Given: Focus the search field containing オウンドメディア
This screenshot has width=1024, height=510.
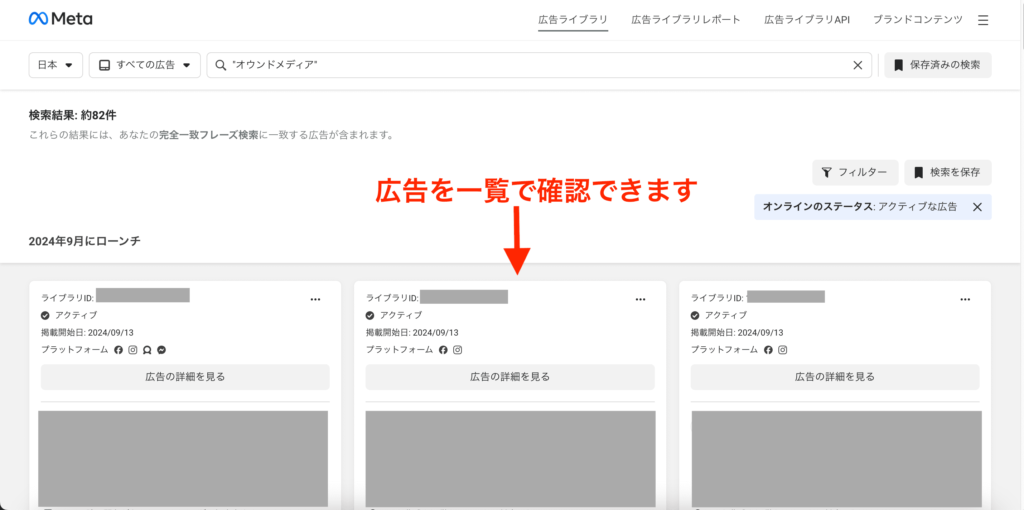Looking at the screenshot, I should click(x=539, y=65).
